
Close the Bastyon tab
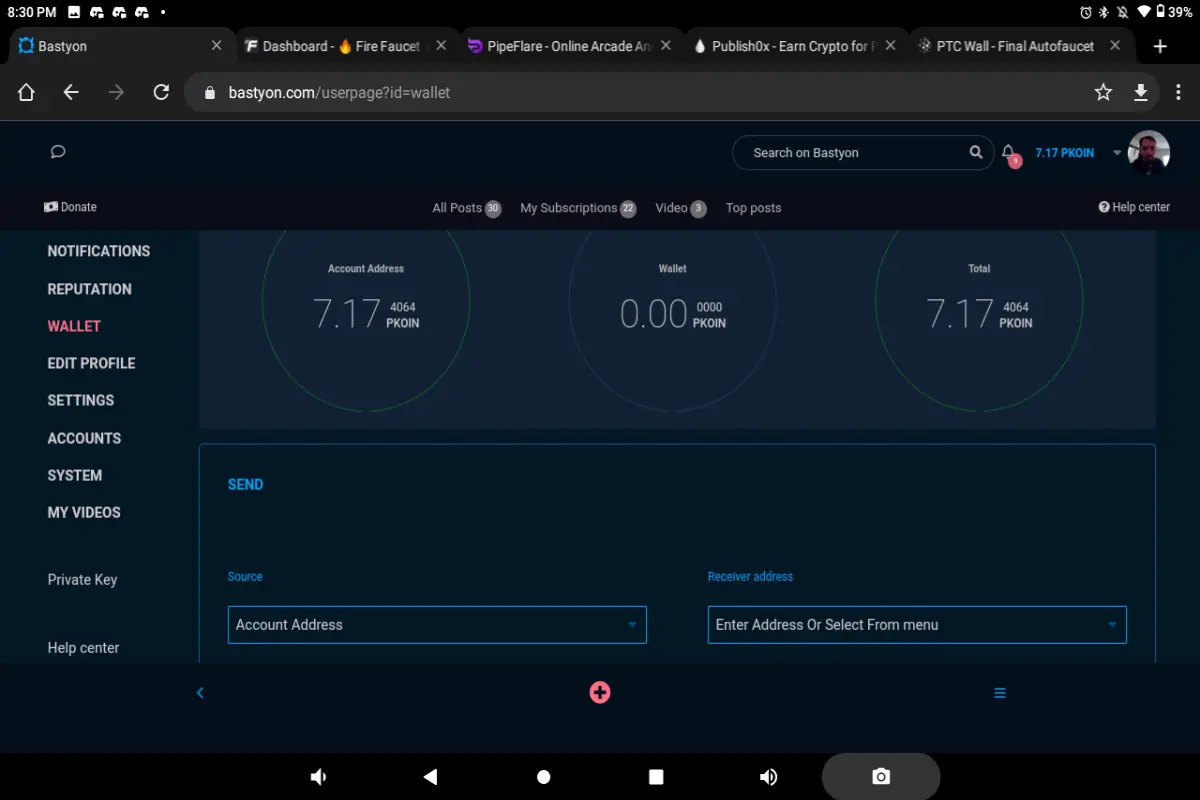pyautogui.click(x=217, y=46)
